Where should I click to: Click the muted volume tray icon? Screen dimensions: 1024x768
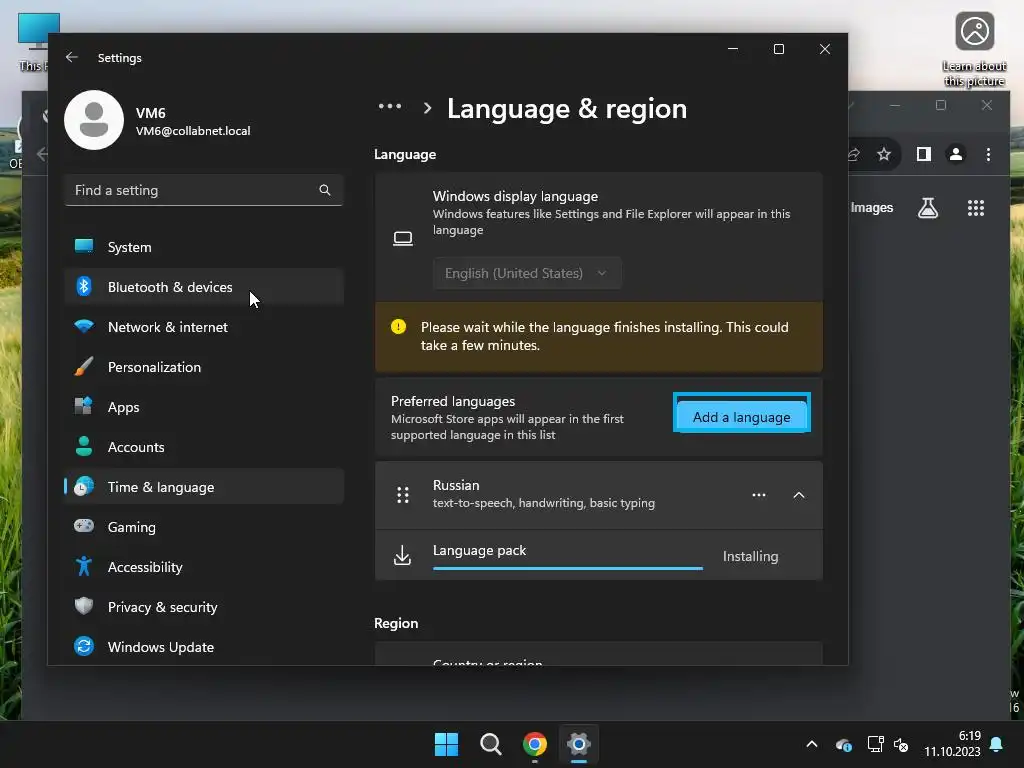(x=901, y=744)
